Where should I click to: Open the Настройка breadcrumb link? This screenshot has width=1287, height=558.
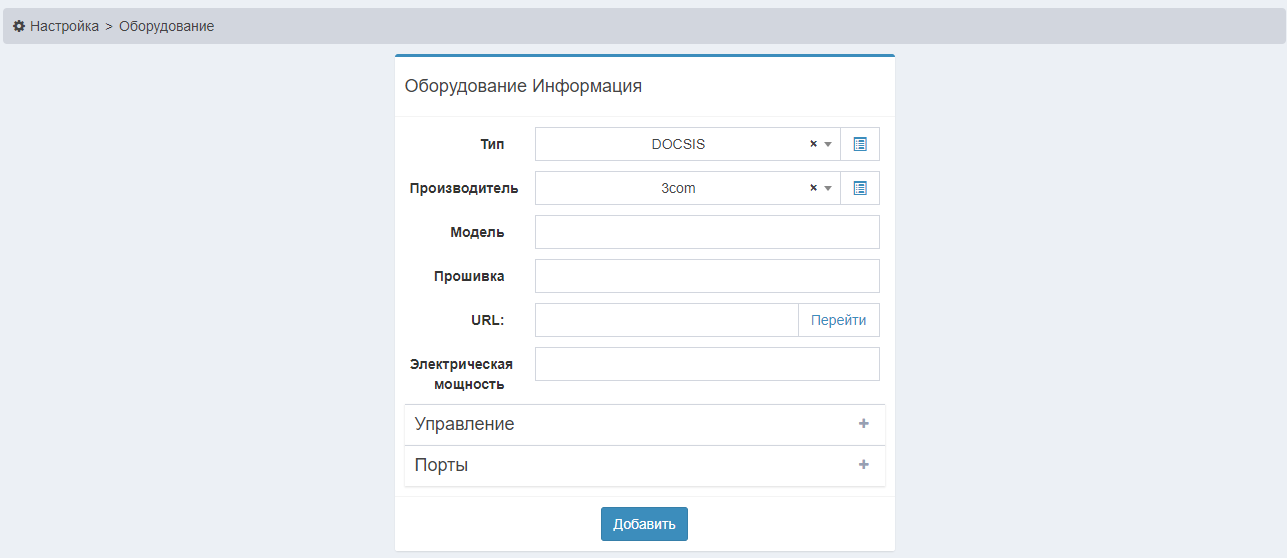(64, 26)
